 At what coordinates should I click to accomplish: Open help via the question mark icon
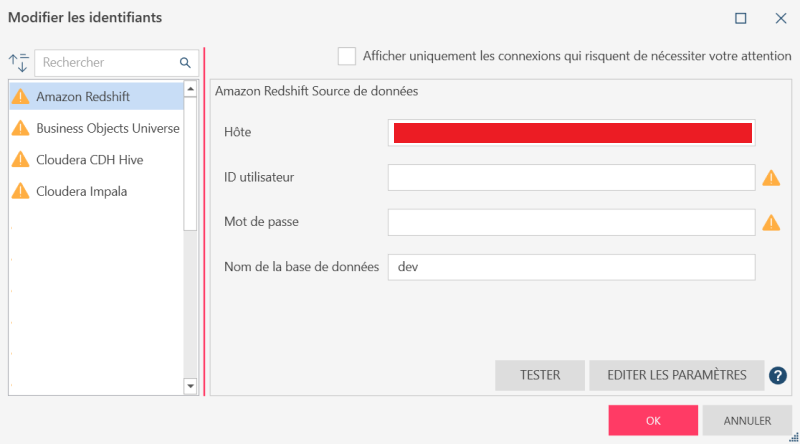(779, 376)
